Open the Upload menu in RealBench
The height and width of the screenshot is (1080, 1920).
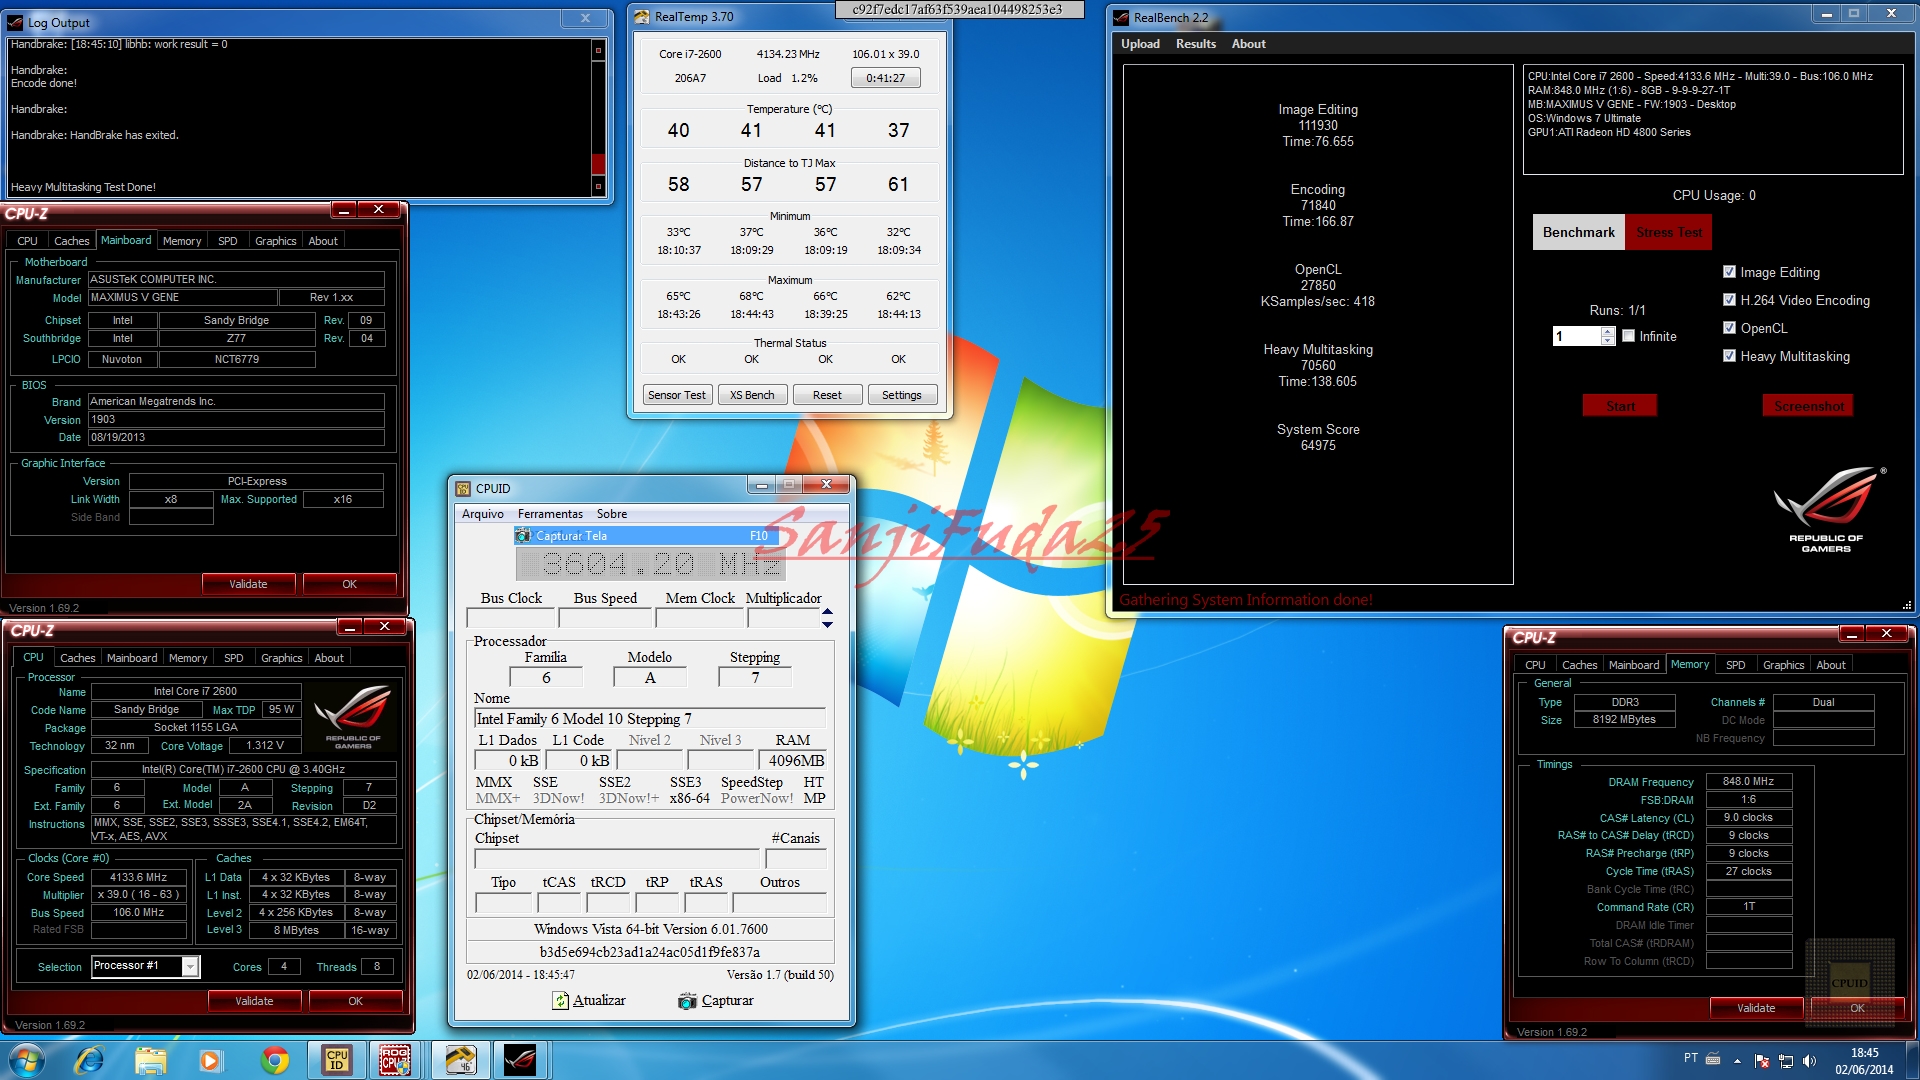(x=1140, y=44)
